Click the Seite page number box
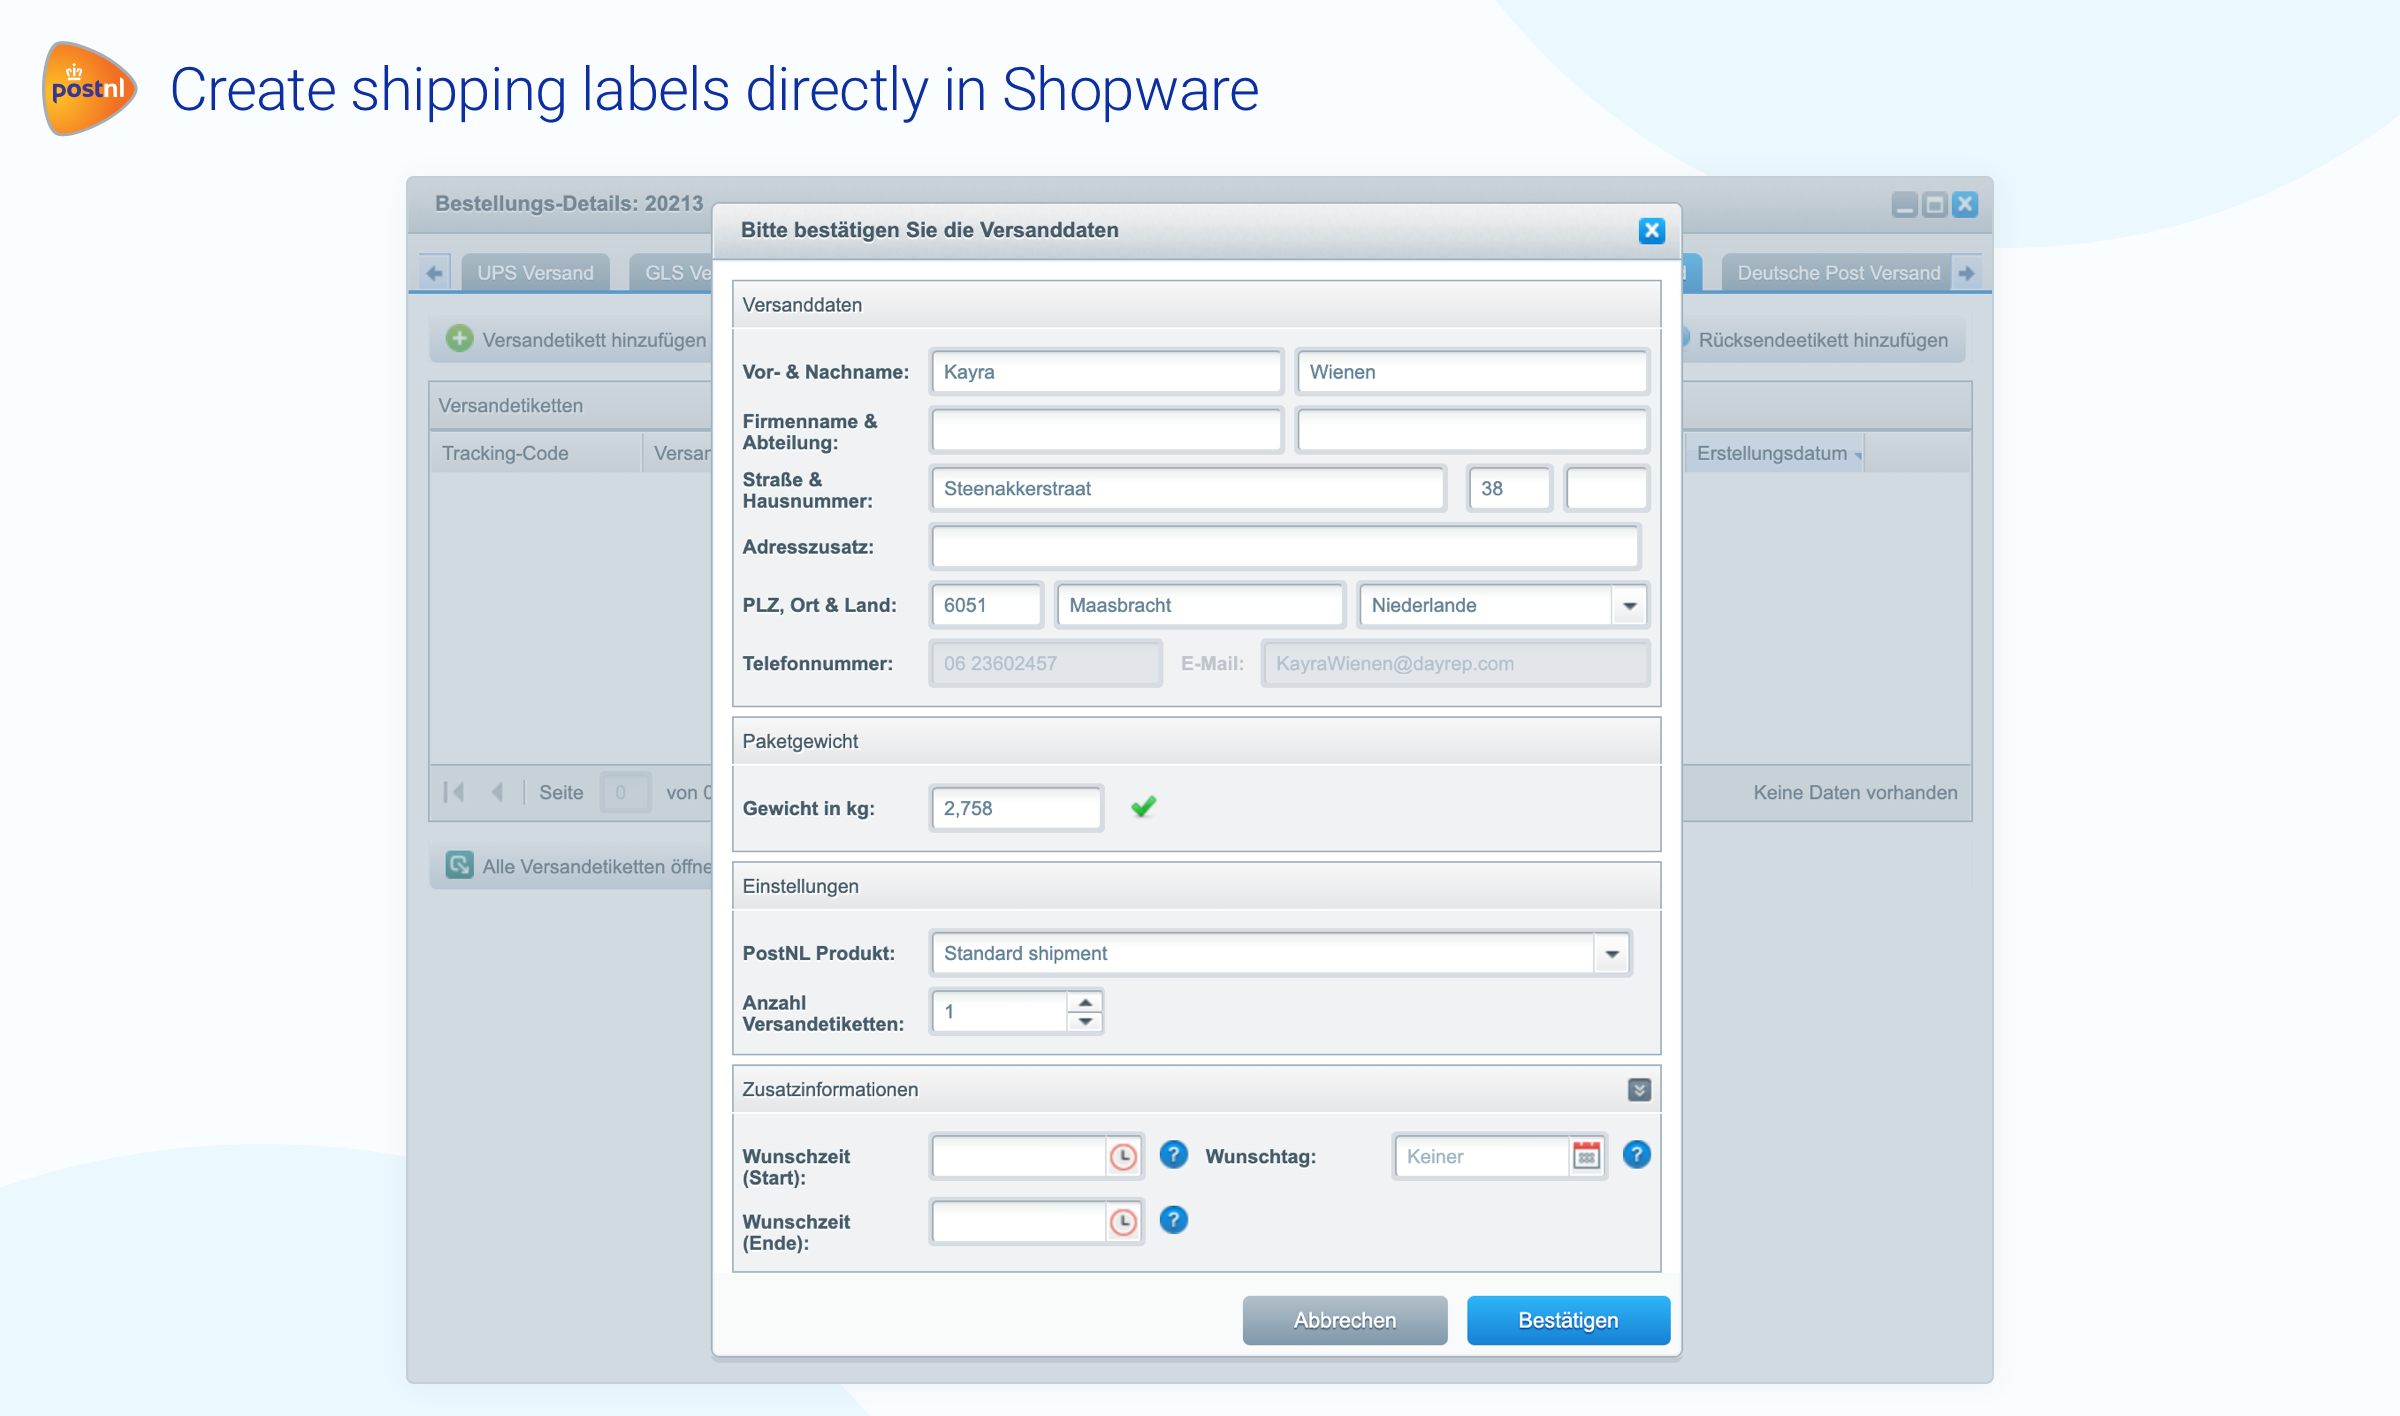Screen dimensions: 2400x1416 [624, 792]
